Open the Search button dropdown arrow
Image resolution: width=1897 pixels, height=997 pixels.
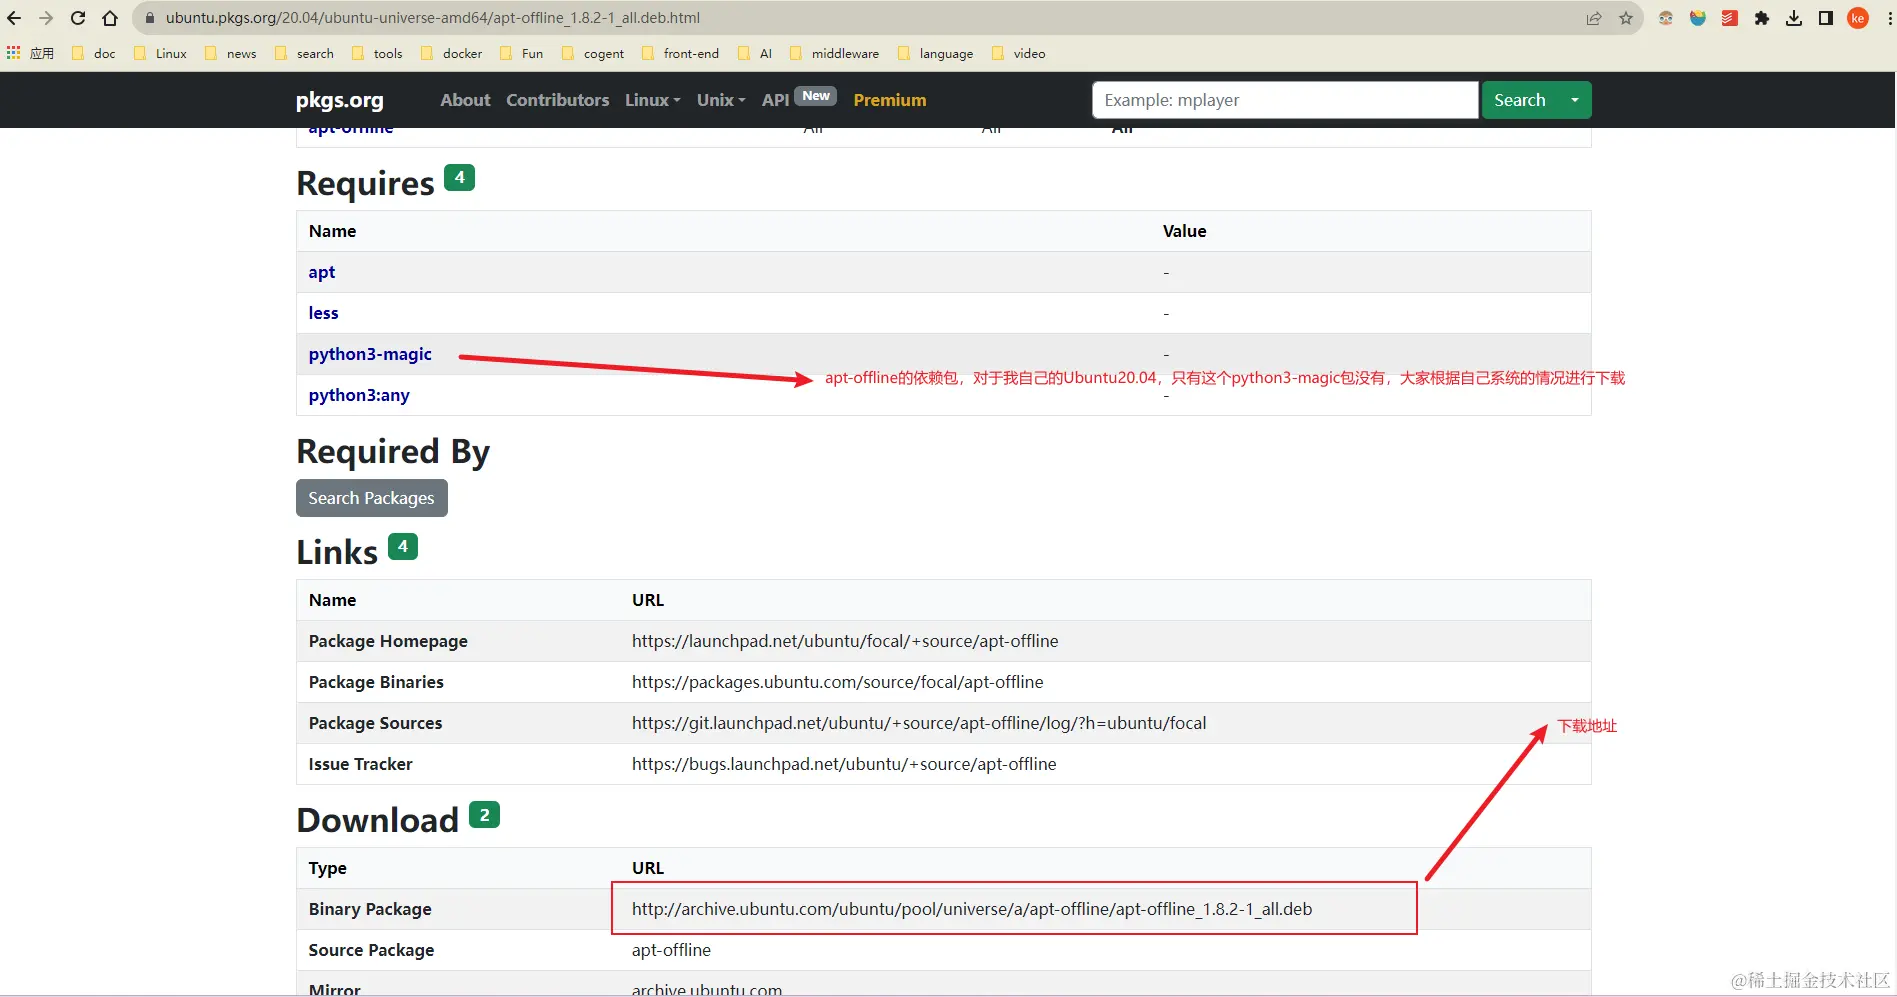tap(1575, 100)
